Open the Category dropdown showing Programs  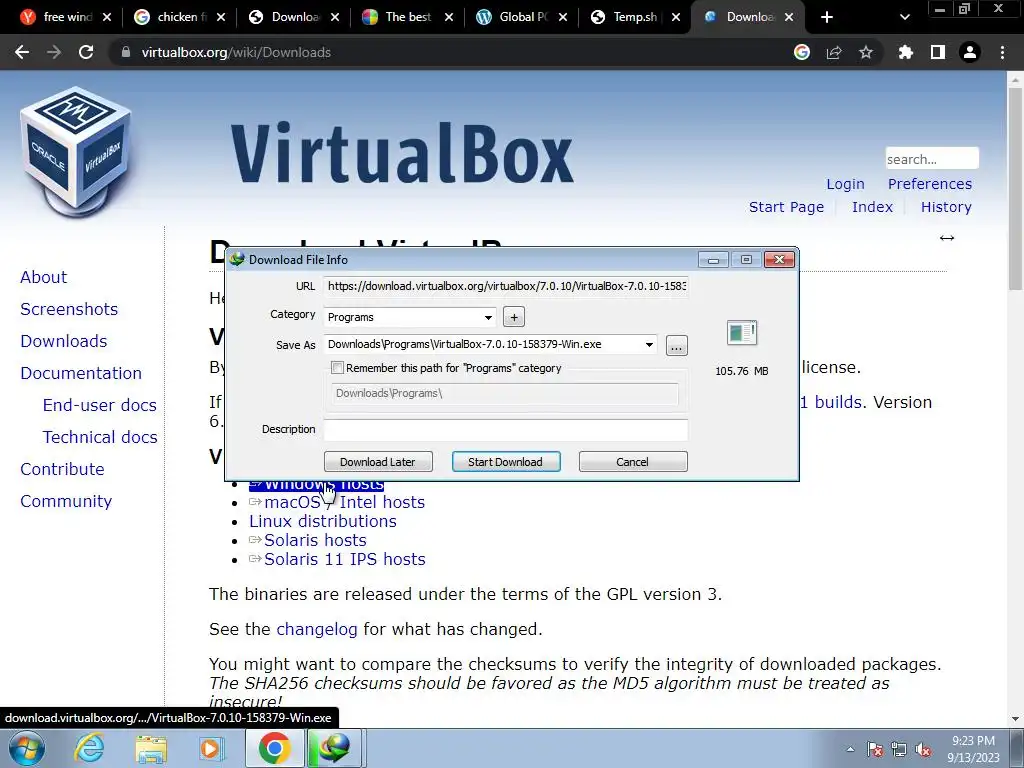point(409,317)
